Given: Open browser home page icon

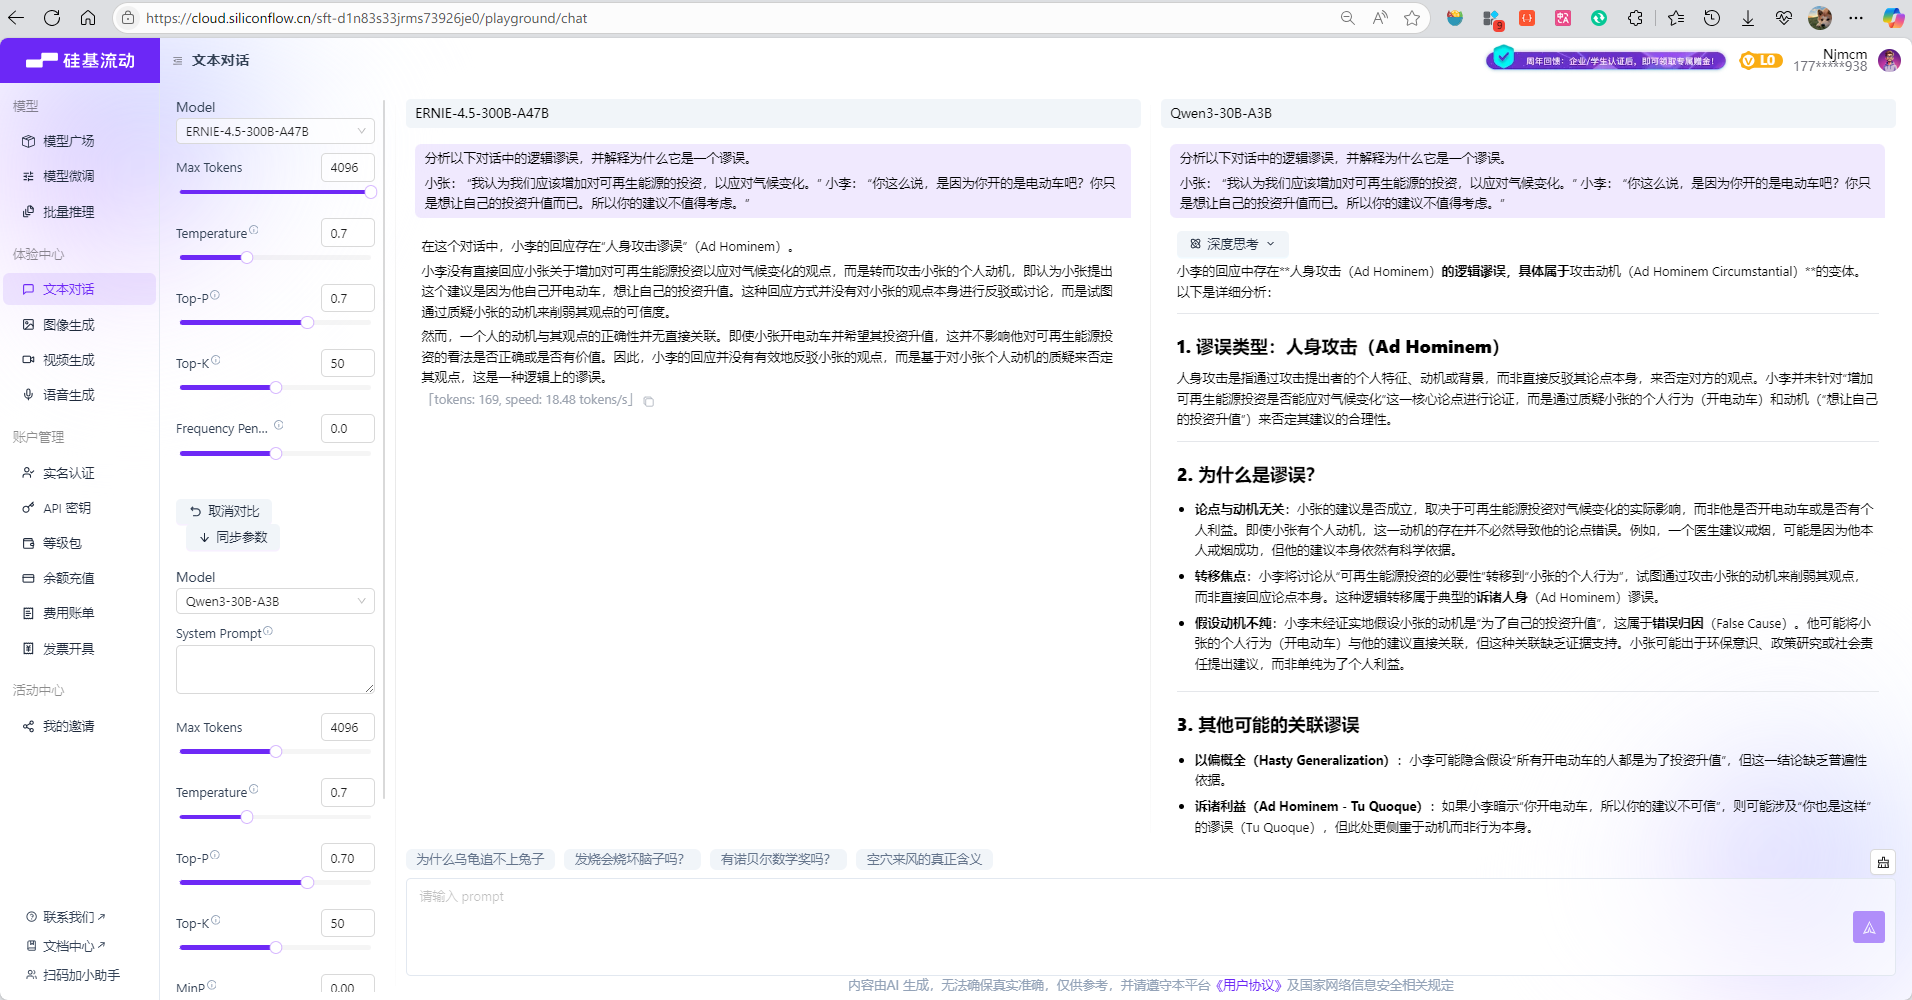Looking at the screenshot, I should tap(88, 18).
